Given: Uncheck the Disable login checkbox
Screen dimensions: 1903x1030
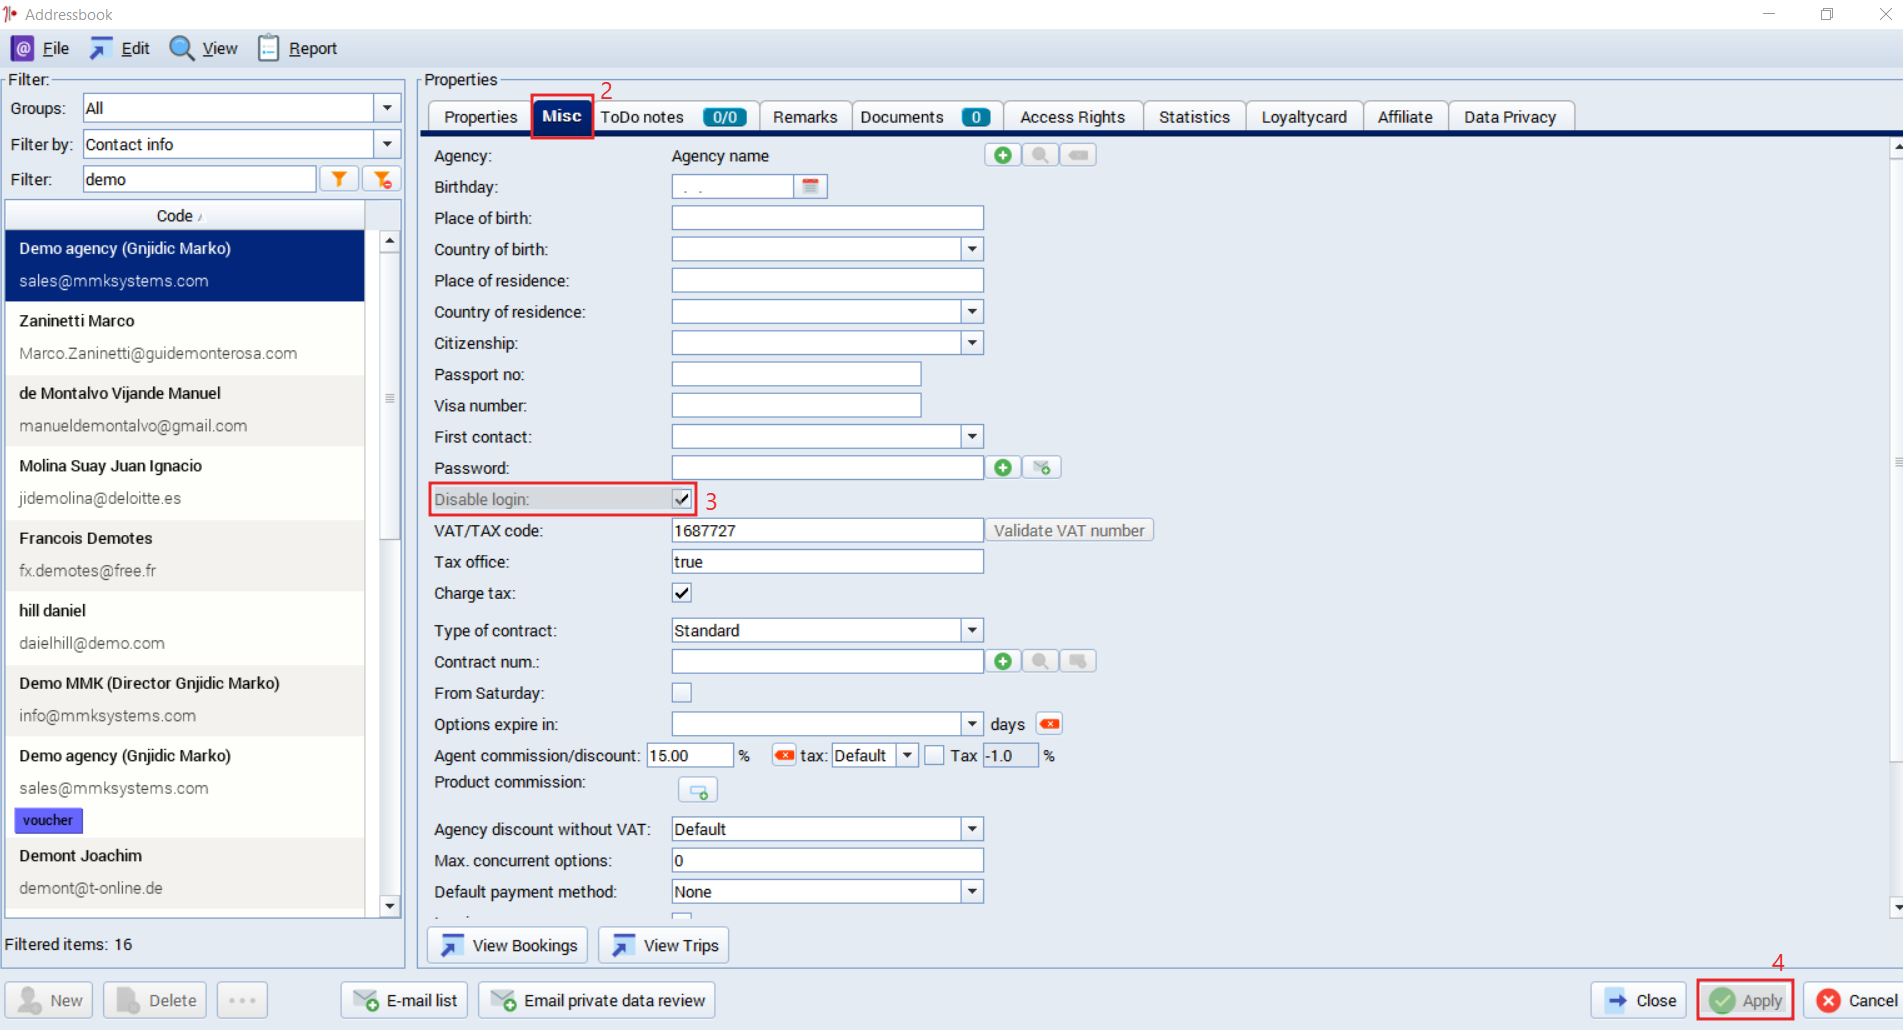Looking at the screenshot, I should click(682, 499).
